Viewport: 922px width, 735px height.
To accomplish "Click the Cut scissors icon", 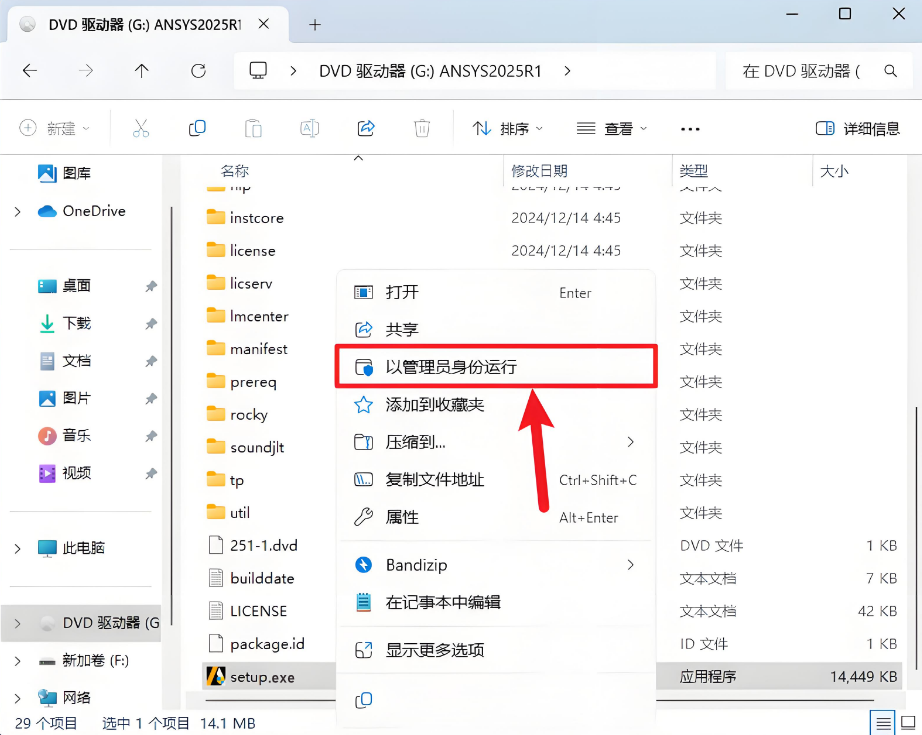I will pyautogui.click(x=141, y=128).
